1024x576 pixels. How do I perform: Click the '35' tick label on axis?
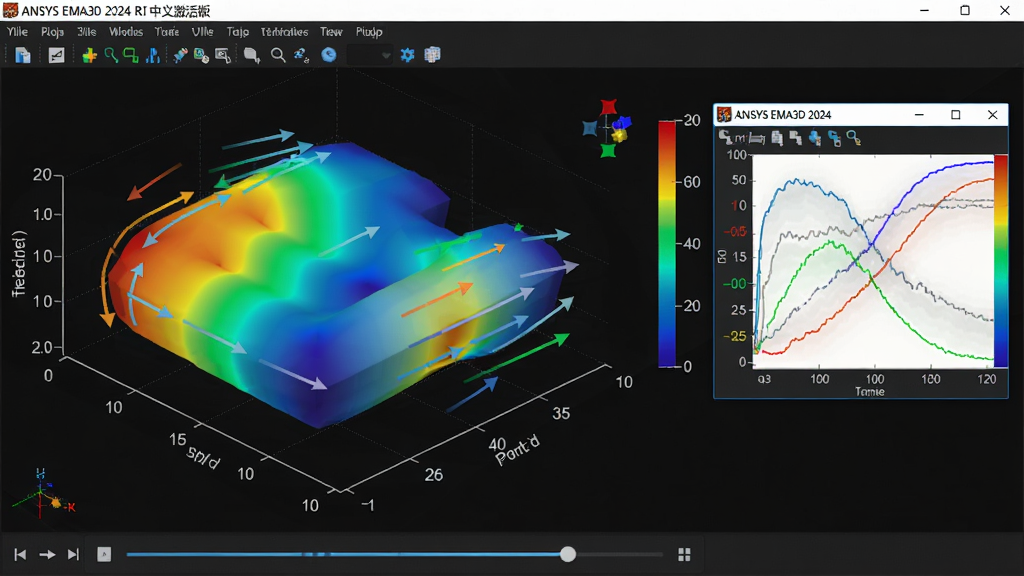tap(561, 413)
